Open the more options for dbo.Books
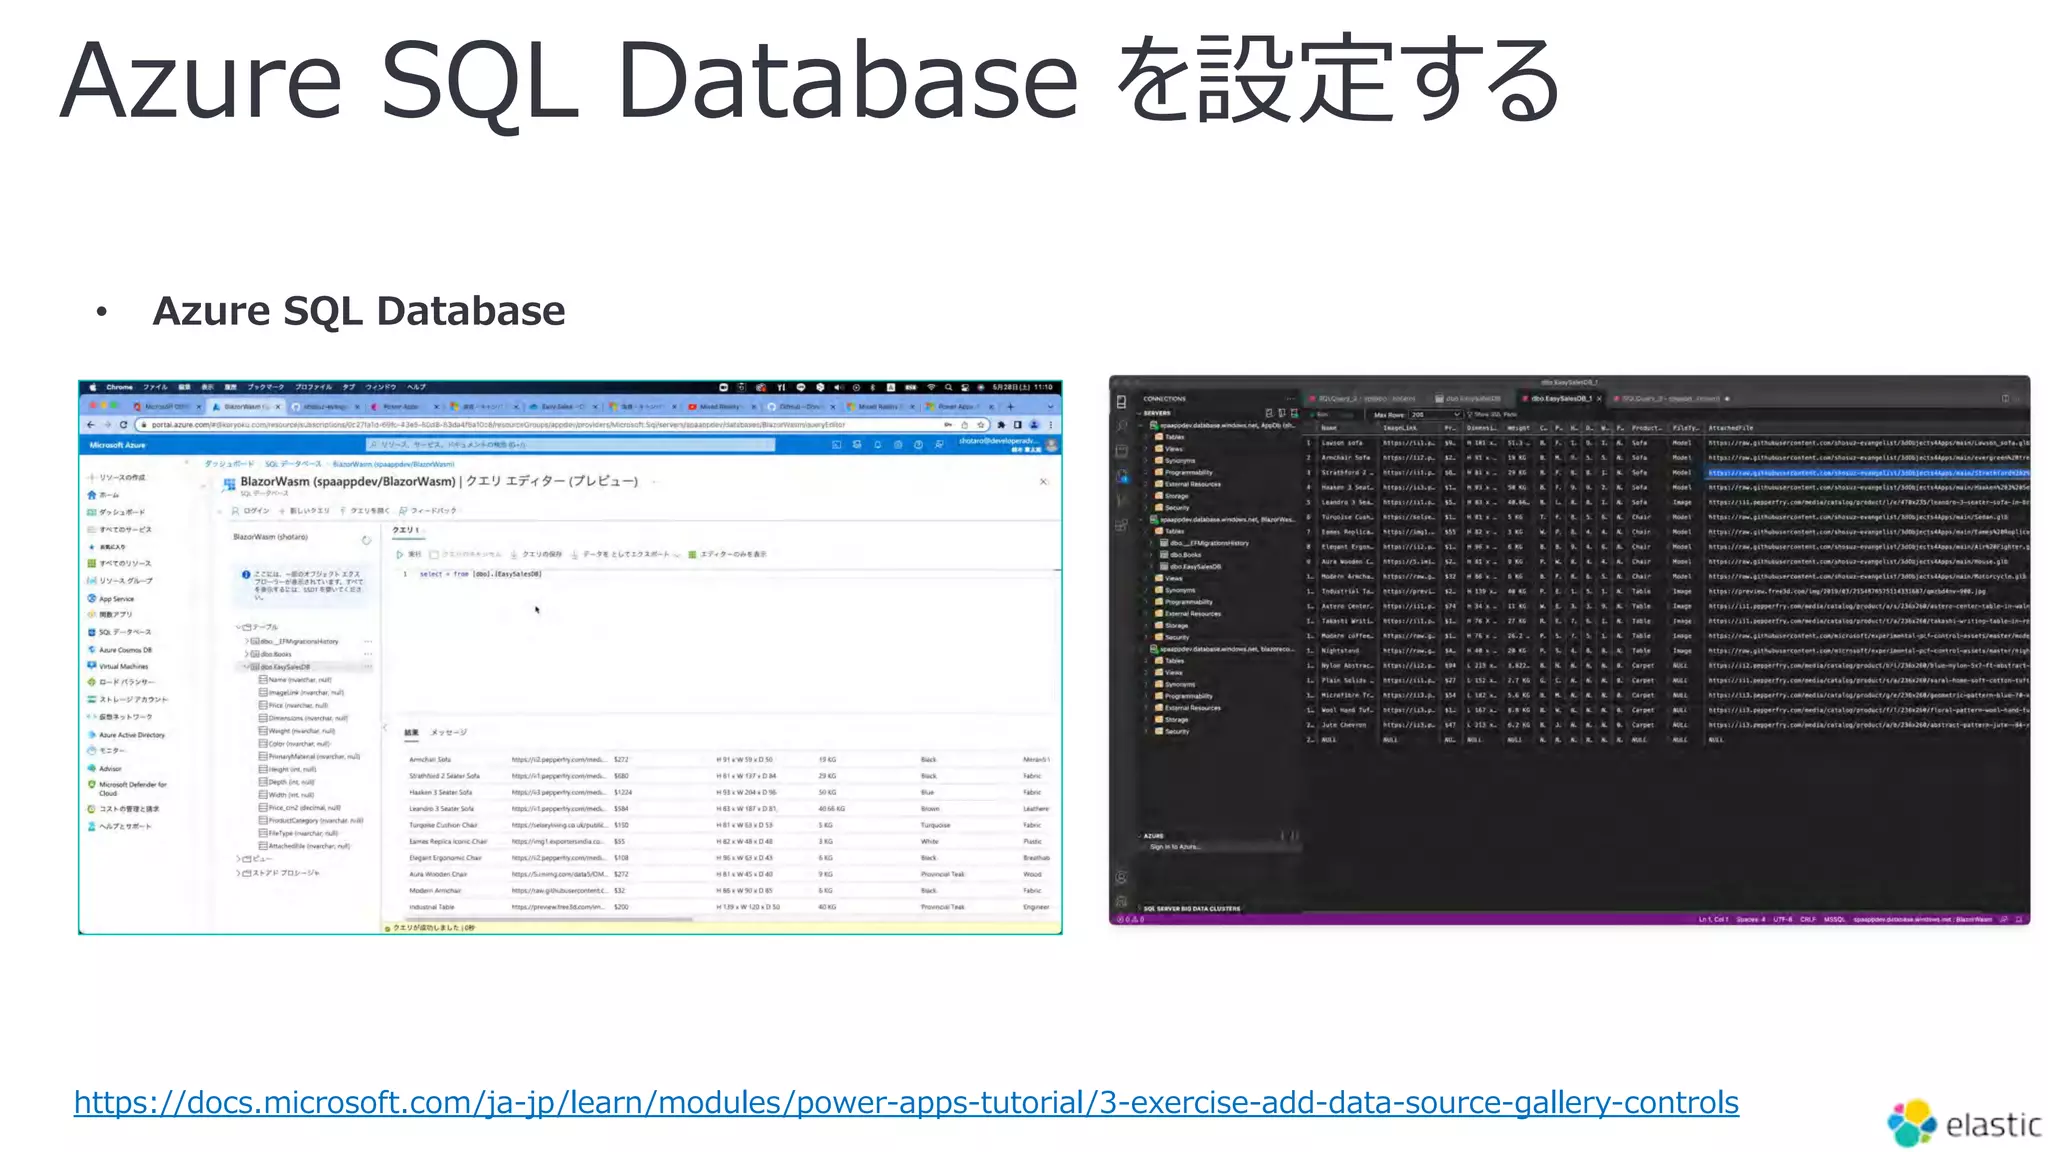This screenshot has width=2048, height=1152. point(368,654)
